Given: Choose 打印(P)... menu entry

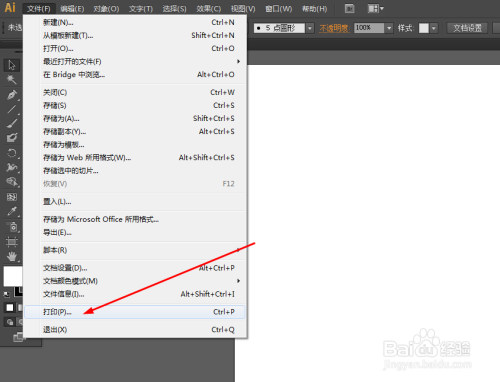Looking at the screenshot, I should point(135,312).
